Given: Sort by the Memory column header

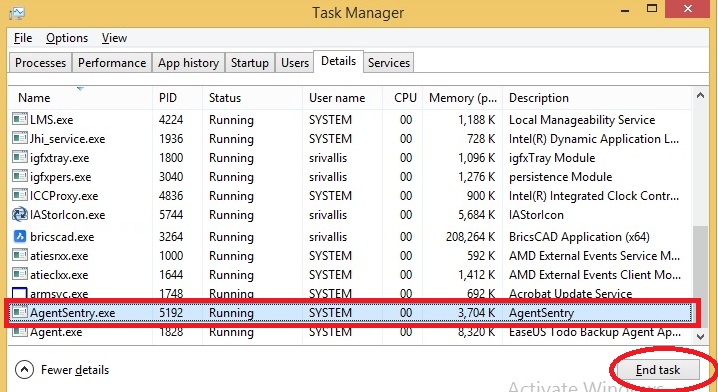Looking at the screenshot, I should [x=462, y=98].
